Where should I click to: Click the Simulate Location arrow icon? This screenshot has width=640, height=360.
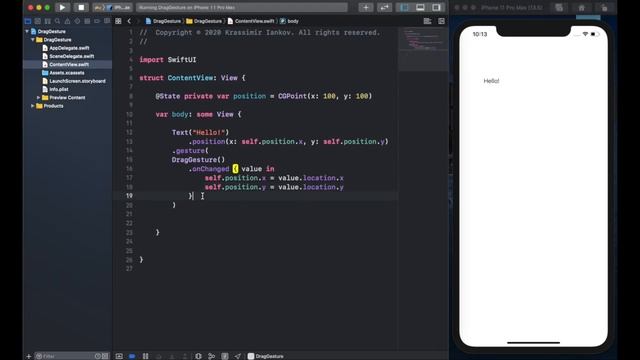pyautogui.click(x=238, y=356)
